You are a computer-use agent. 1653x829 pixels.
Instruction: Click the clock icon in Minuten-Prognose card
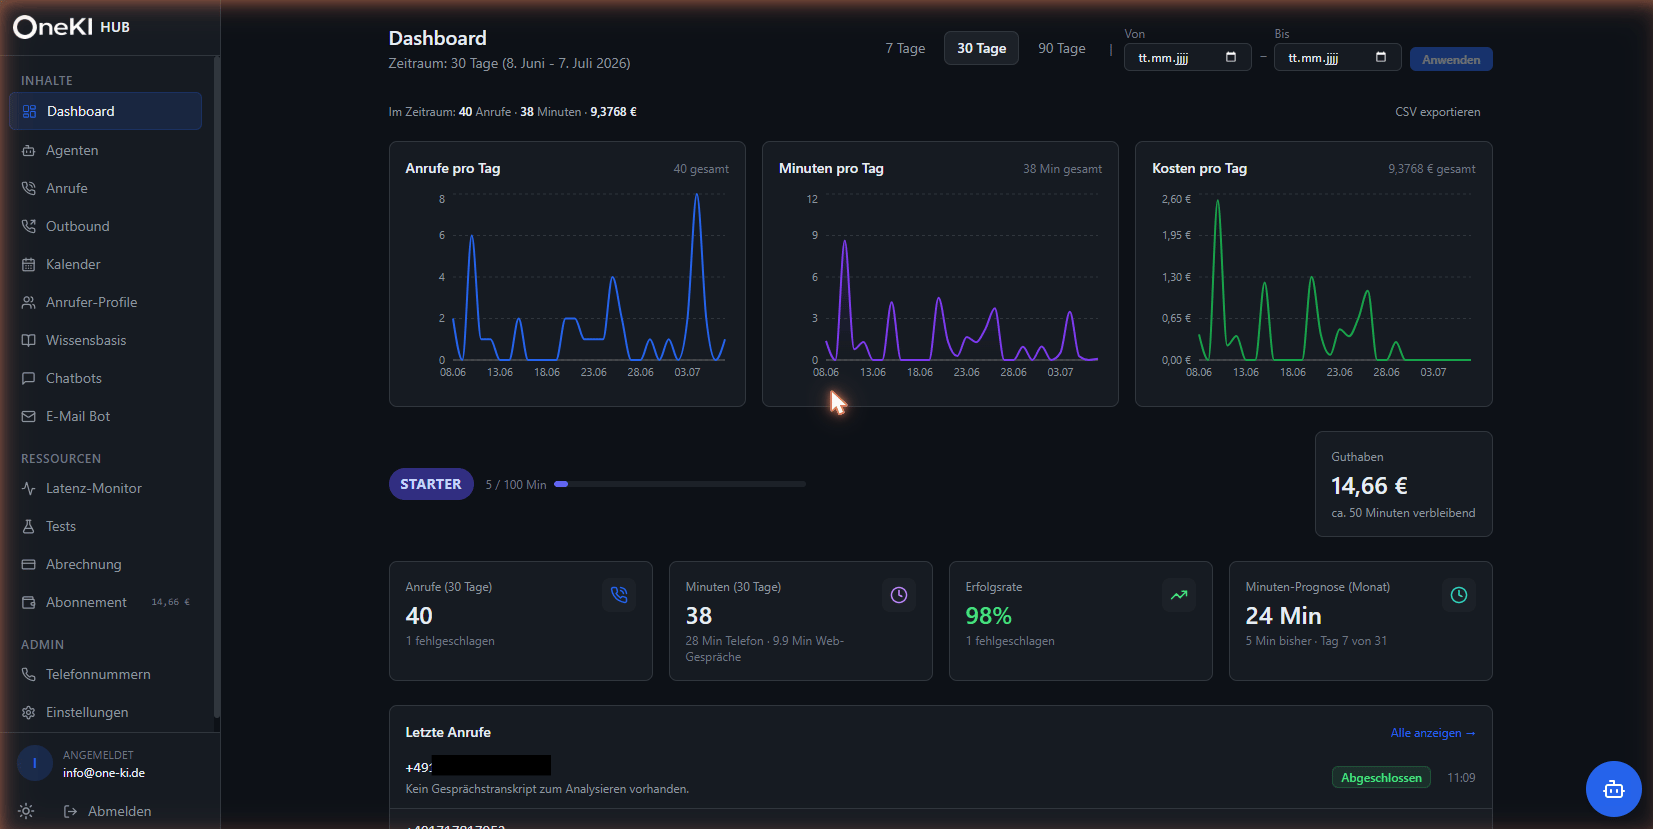tap(1459, 594)
